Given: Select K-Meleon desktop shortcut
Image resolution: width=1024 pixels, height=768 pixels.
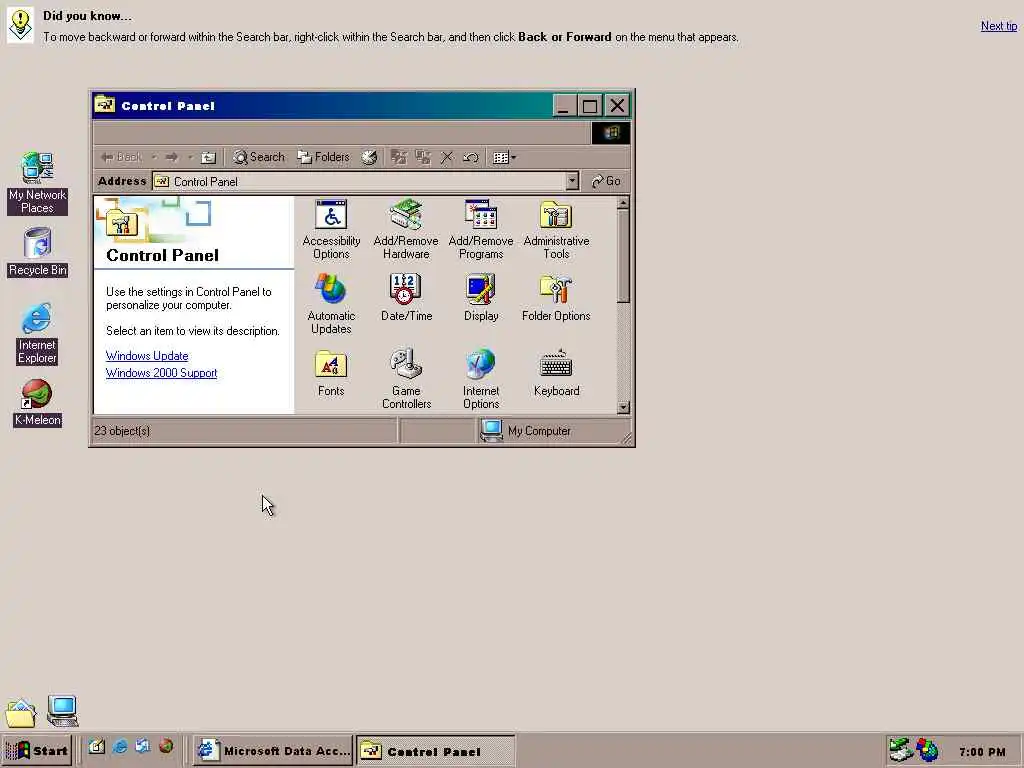Looking at the screenshot, I should 37,403.
